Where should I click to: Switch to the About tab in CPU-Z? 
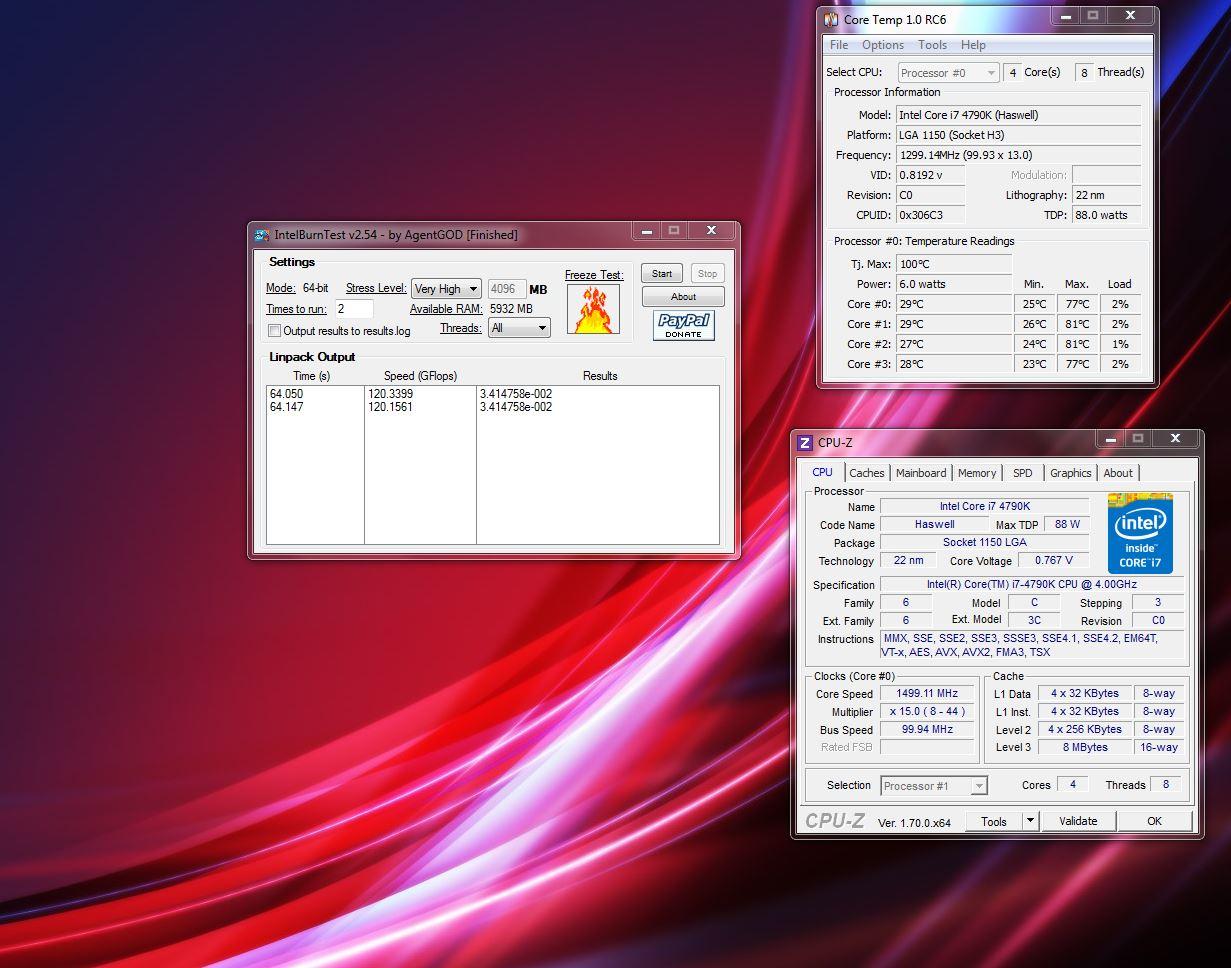tap(1118, 473)
